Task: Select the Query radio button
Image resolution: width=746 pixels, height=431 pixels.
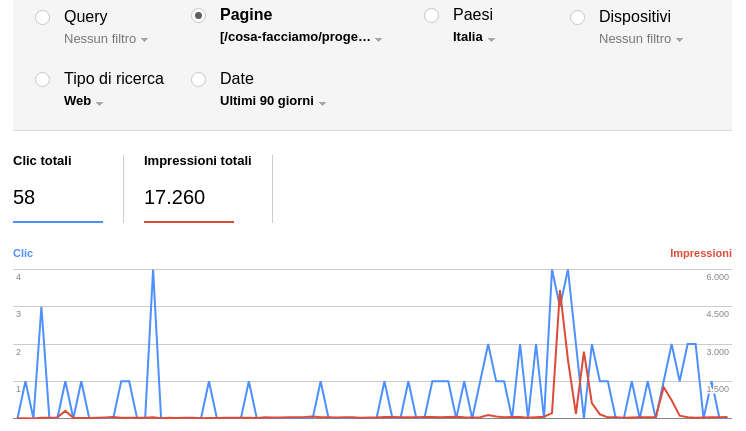Action: pyautogui.click(x=42, y=17)
